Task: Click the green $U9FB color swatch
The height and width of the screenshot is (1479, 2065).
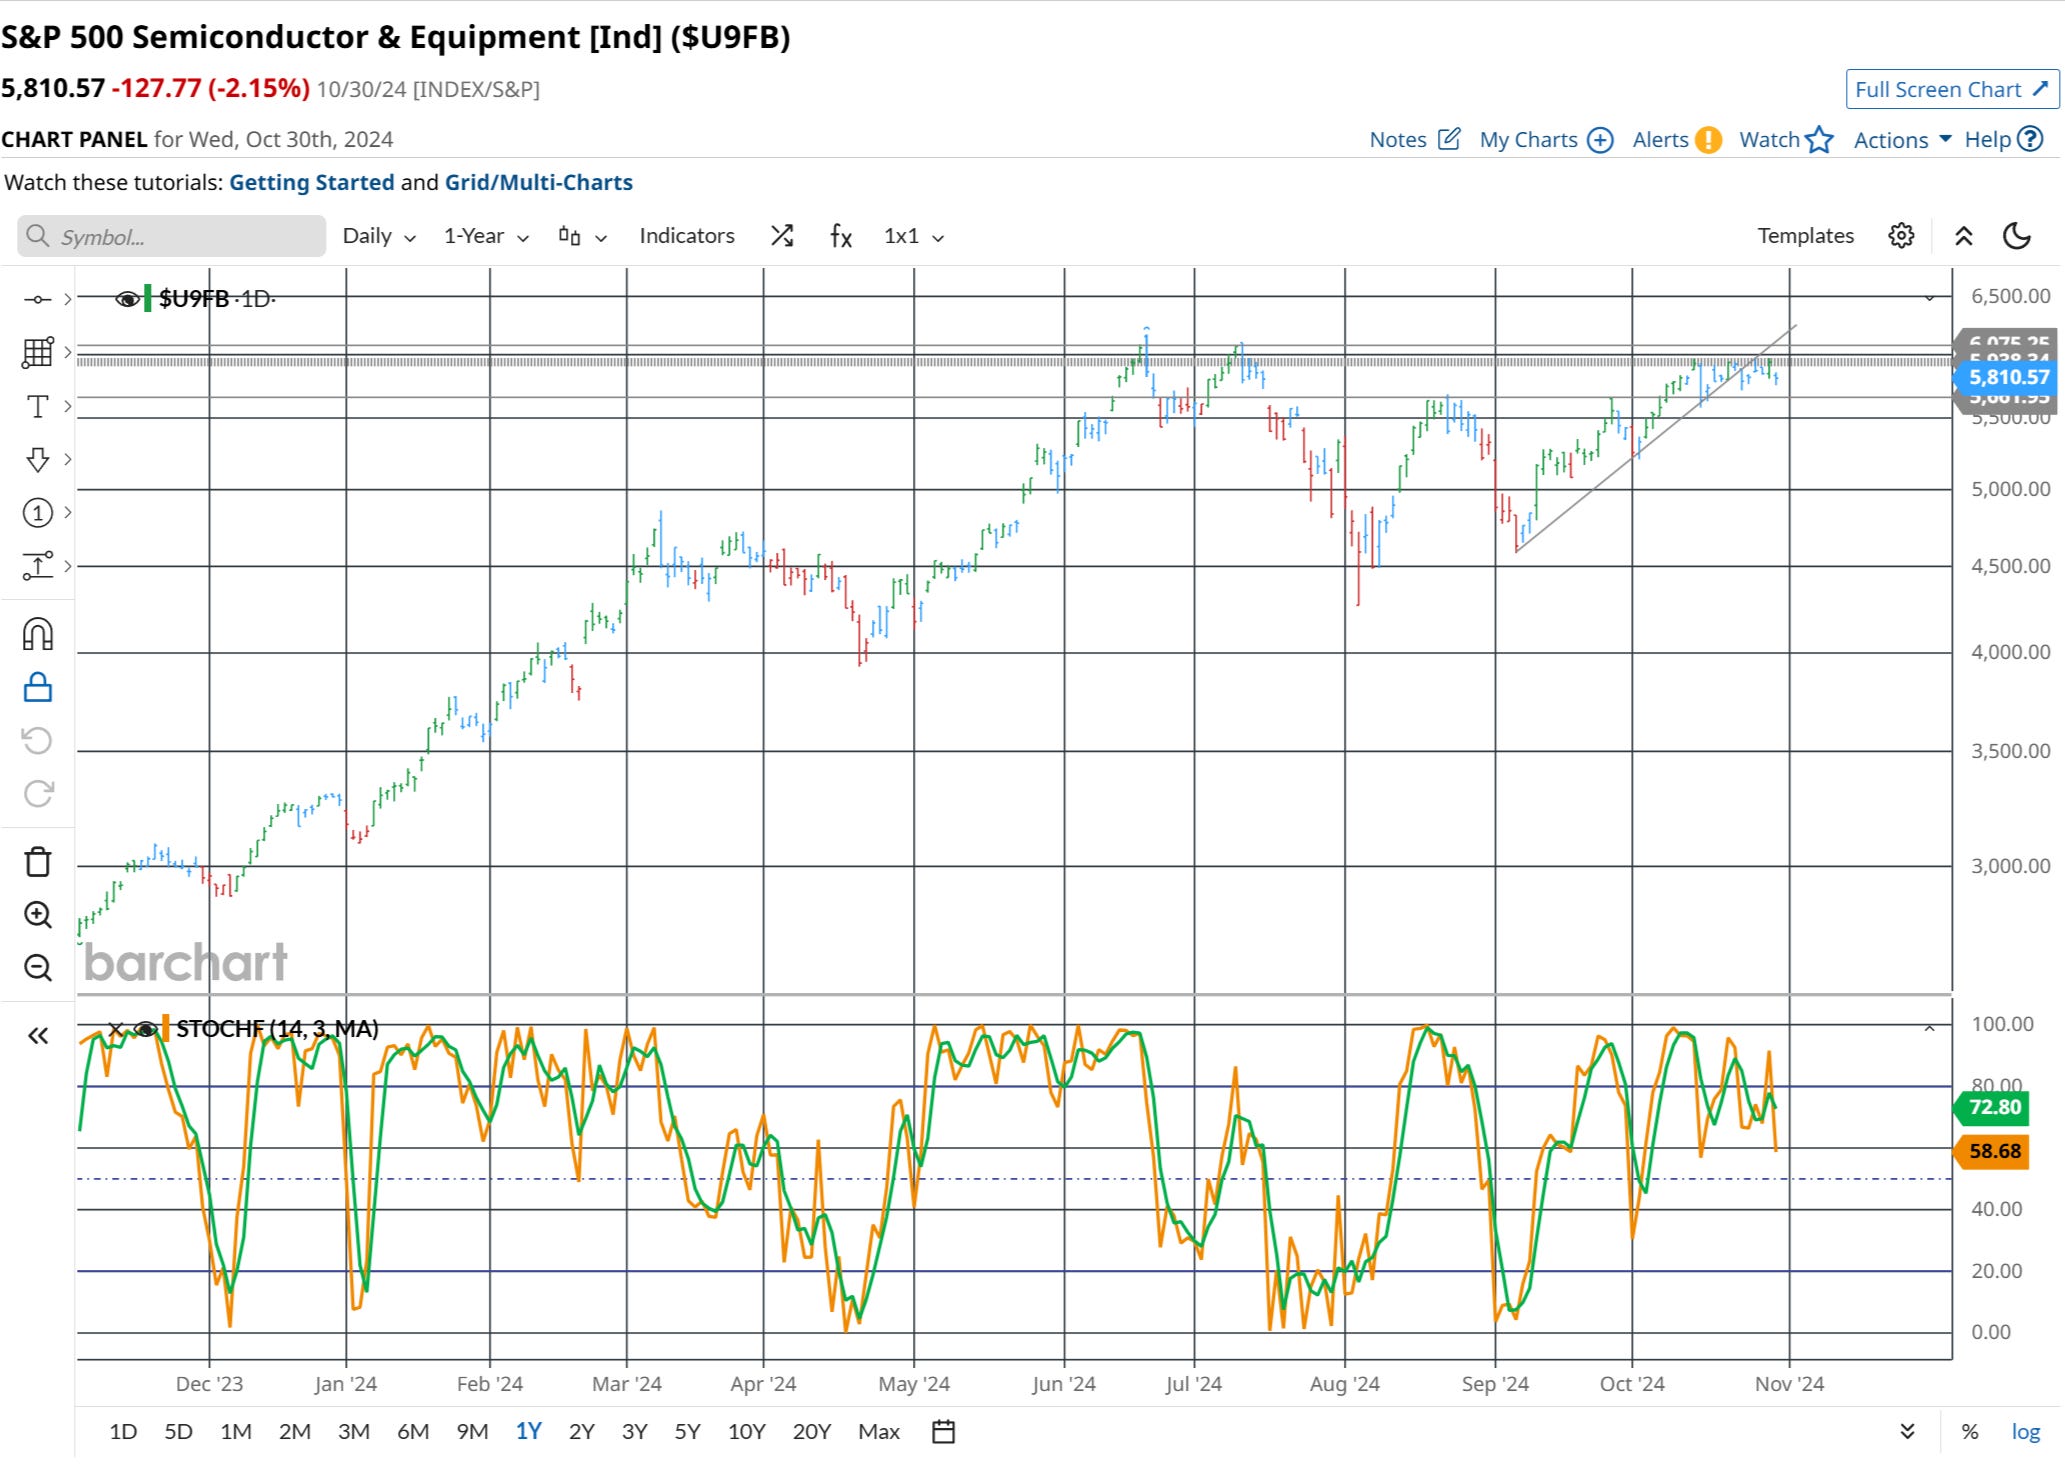Action: click(148, 299)
